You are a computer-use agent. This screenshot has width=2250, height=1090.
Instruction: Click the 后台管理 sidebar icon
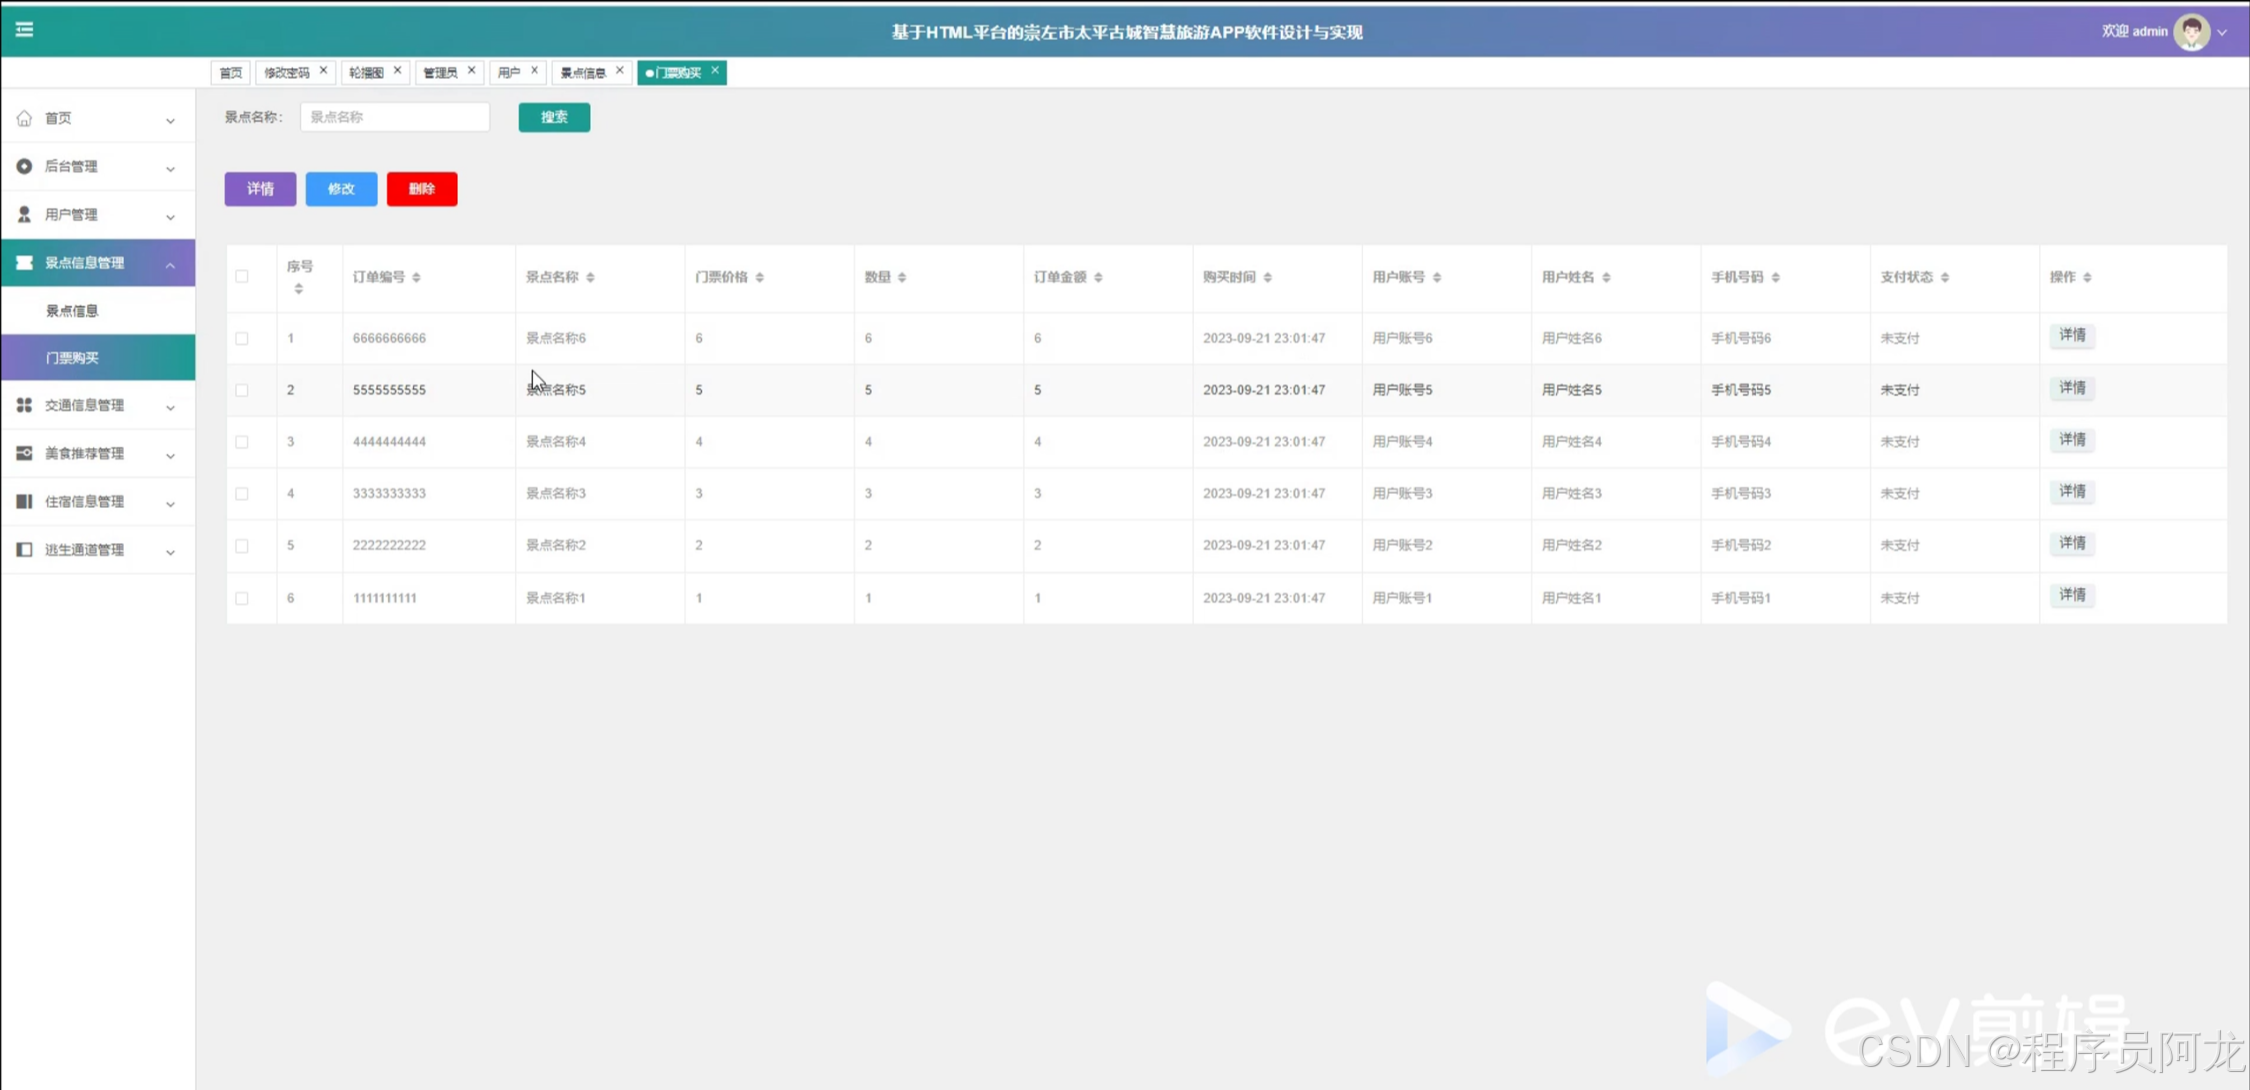tap(24, 166)
